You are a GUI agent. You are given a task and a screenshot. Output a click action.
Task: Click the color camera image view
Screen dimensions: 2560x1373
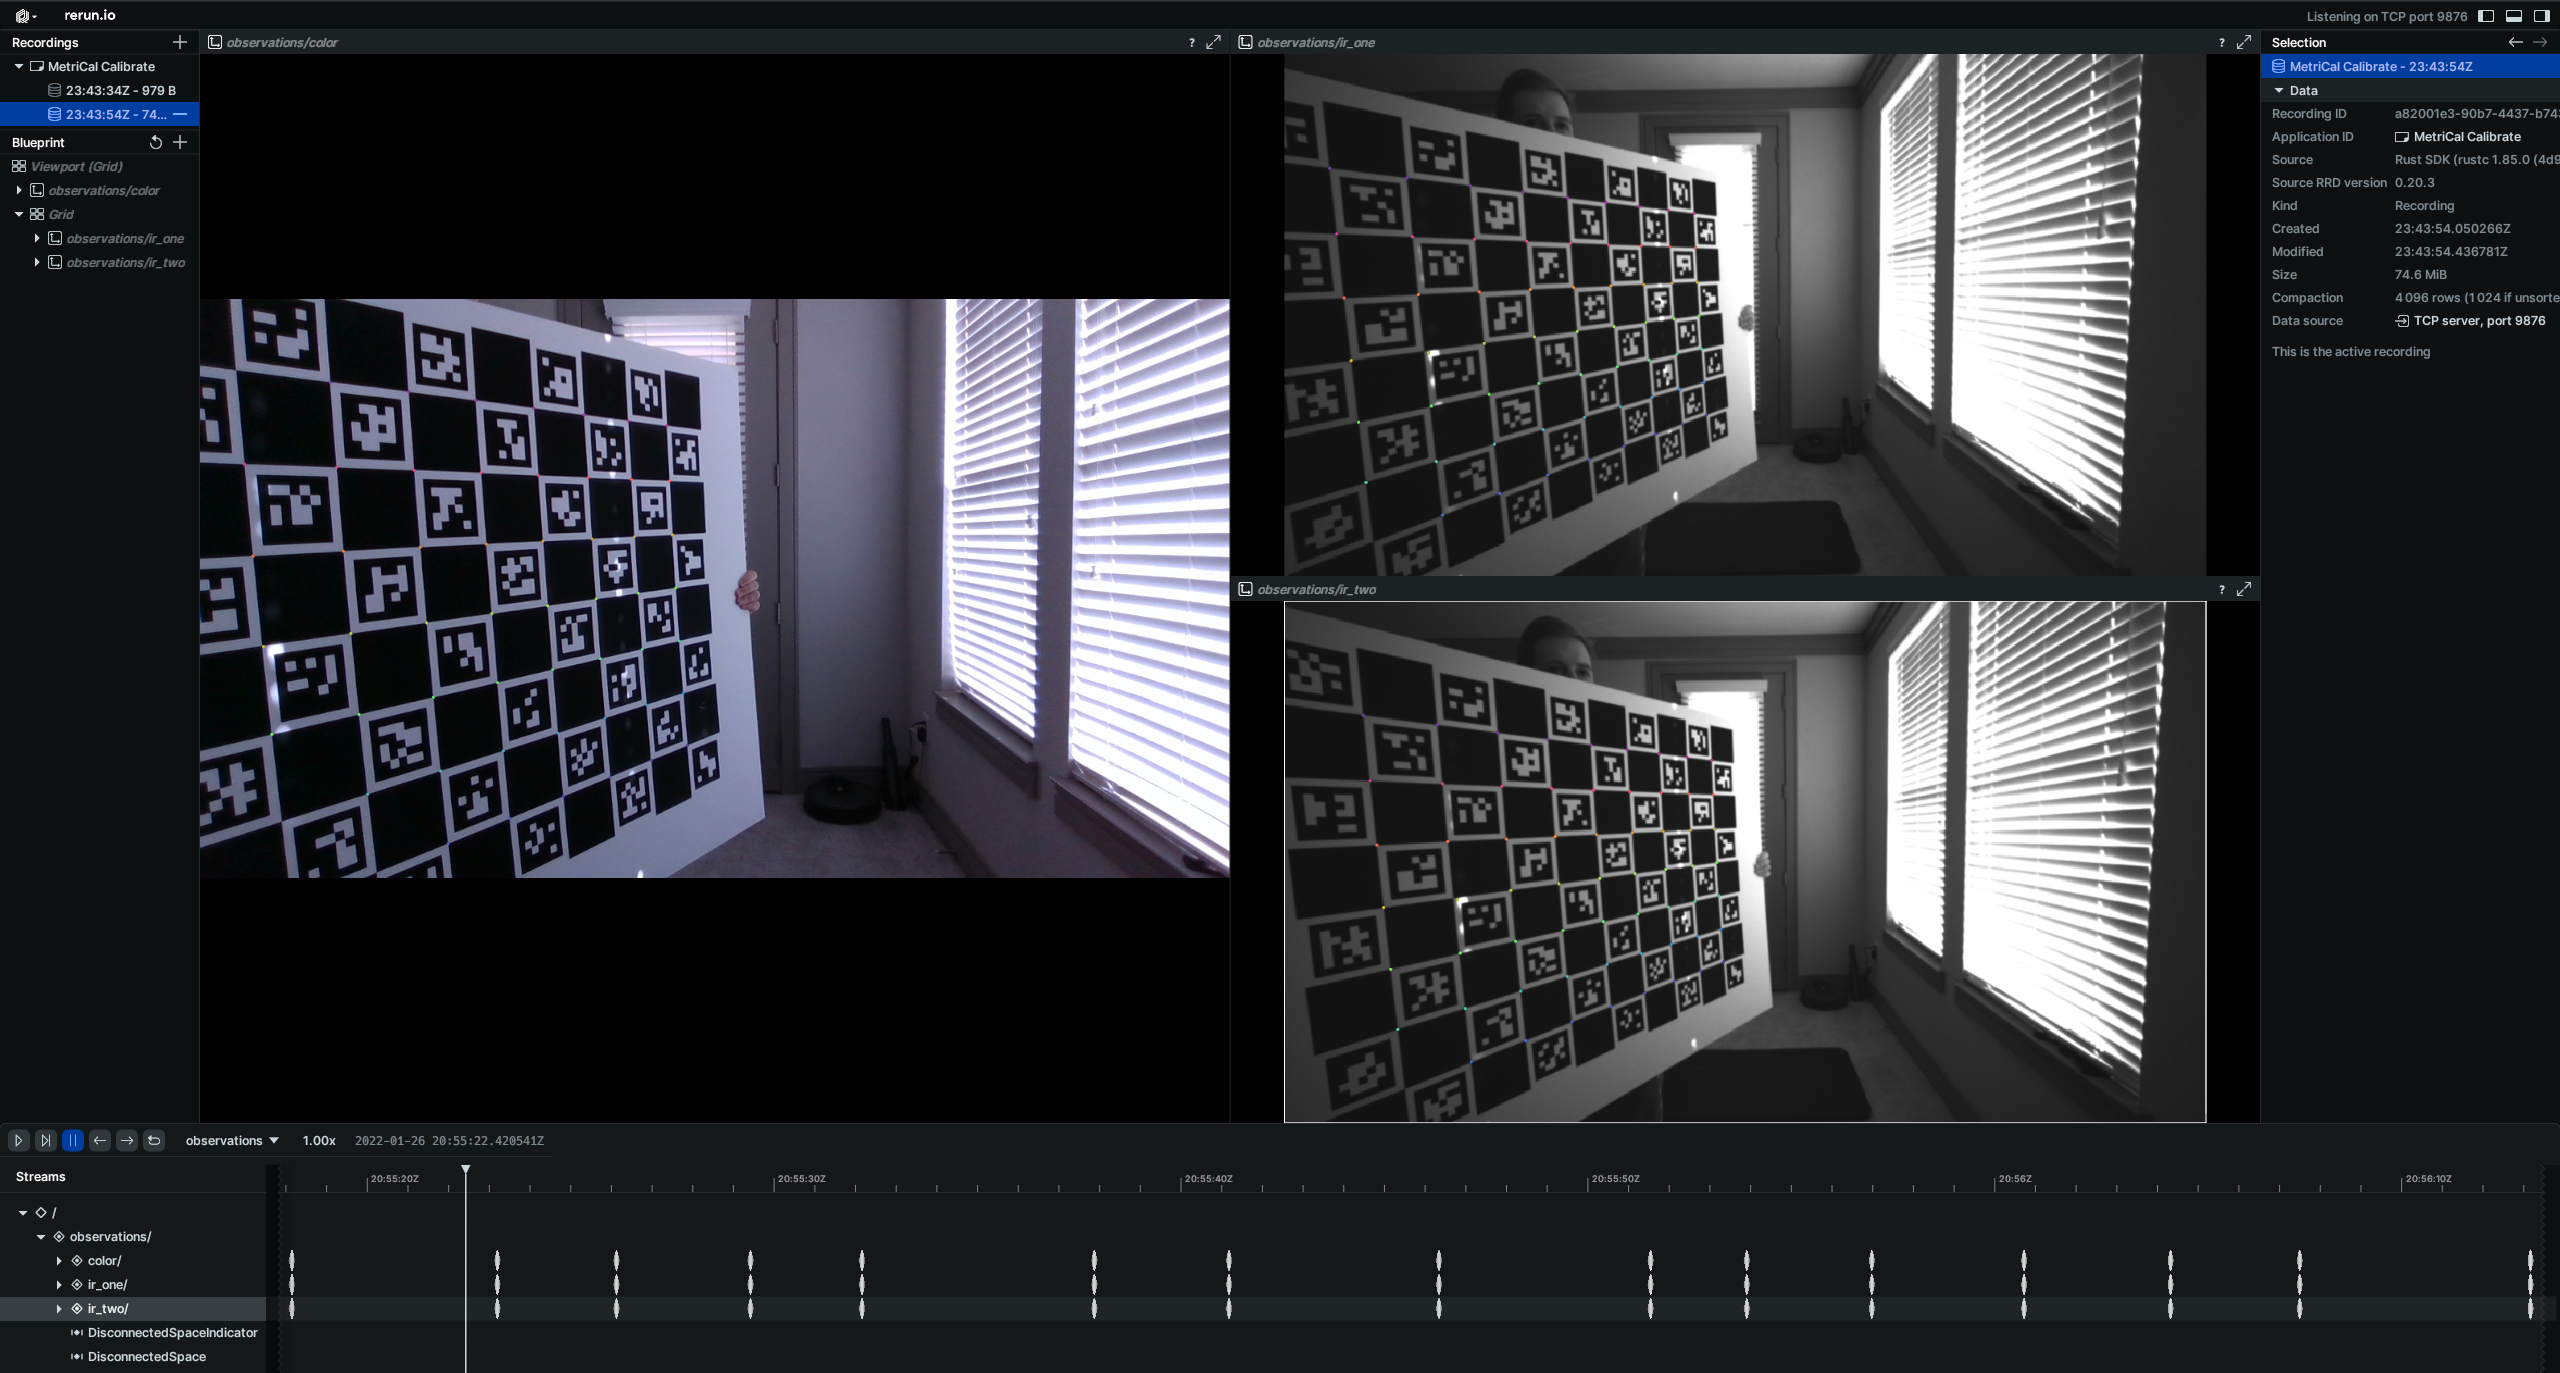click(714, 588)
